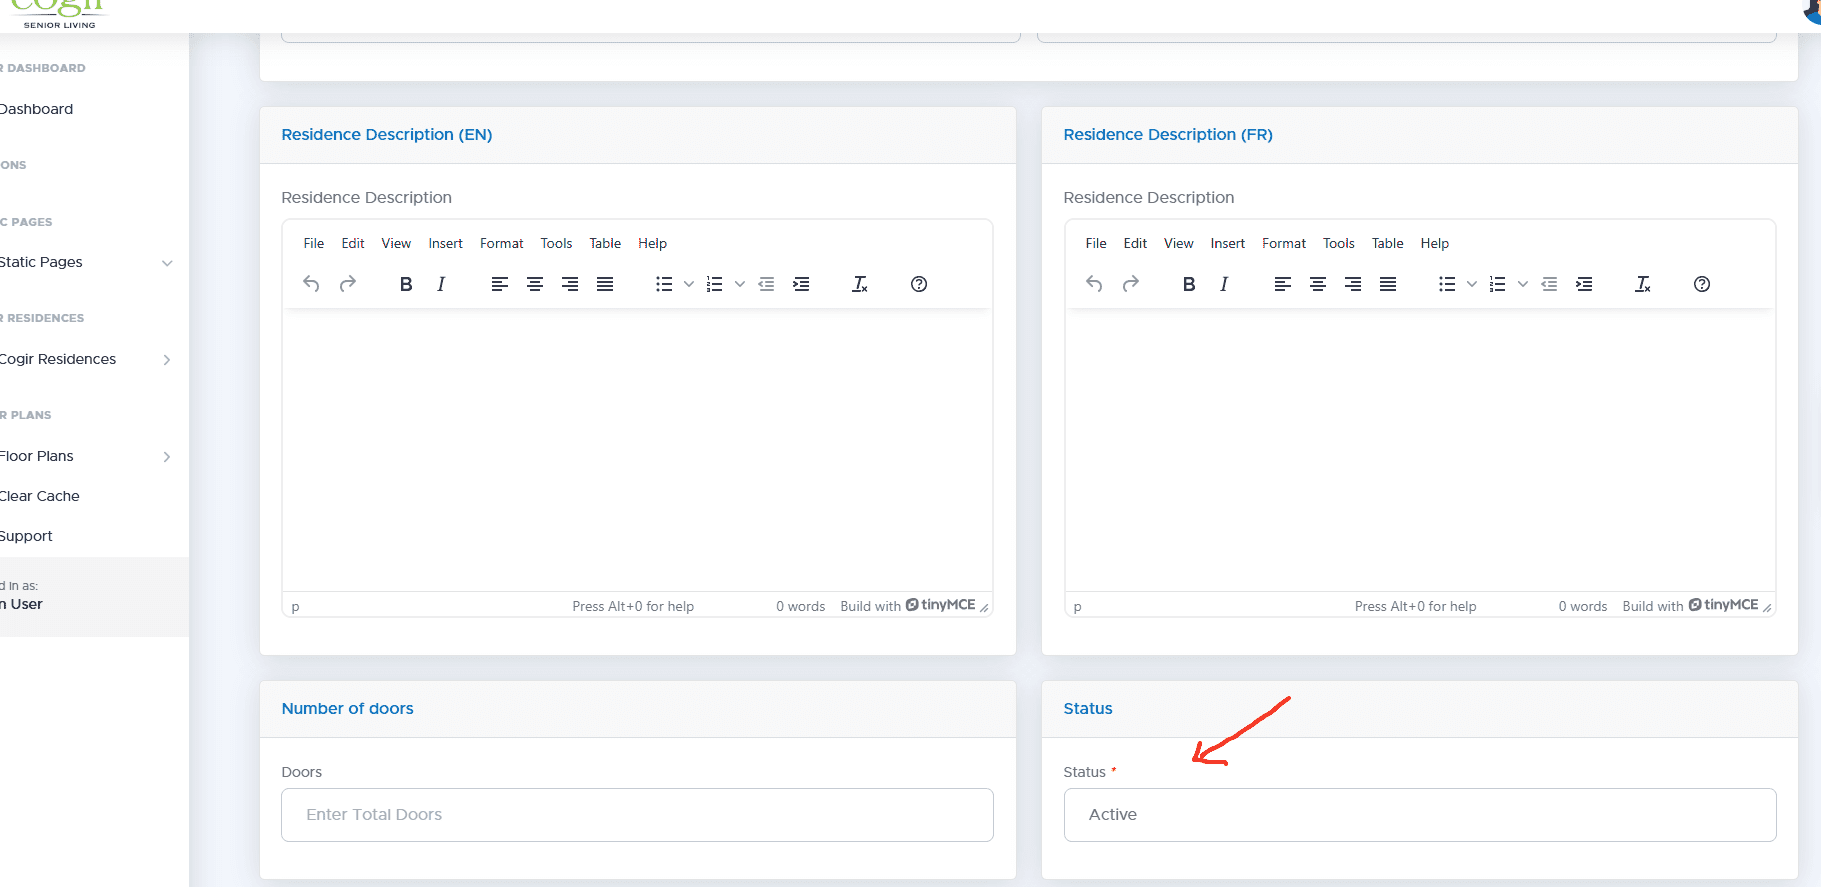Grab EN editor resize handle
1821x887 pixels.
(984, 607)
